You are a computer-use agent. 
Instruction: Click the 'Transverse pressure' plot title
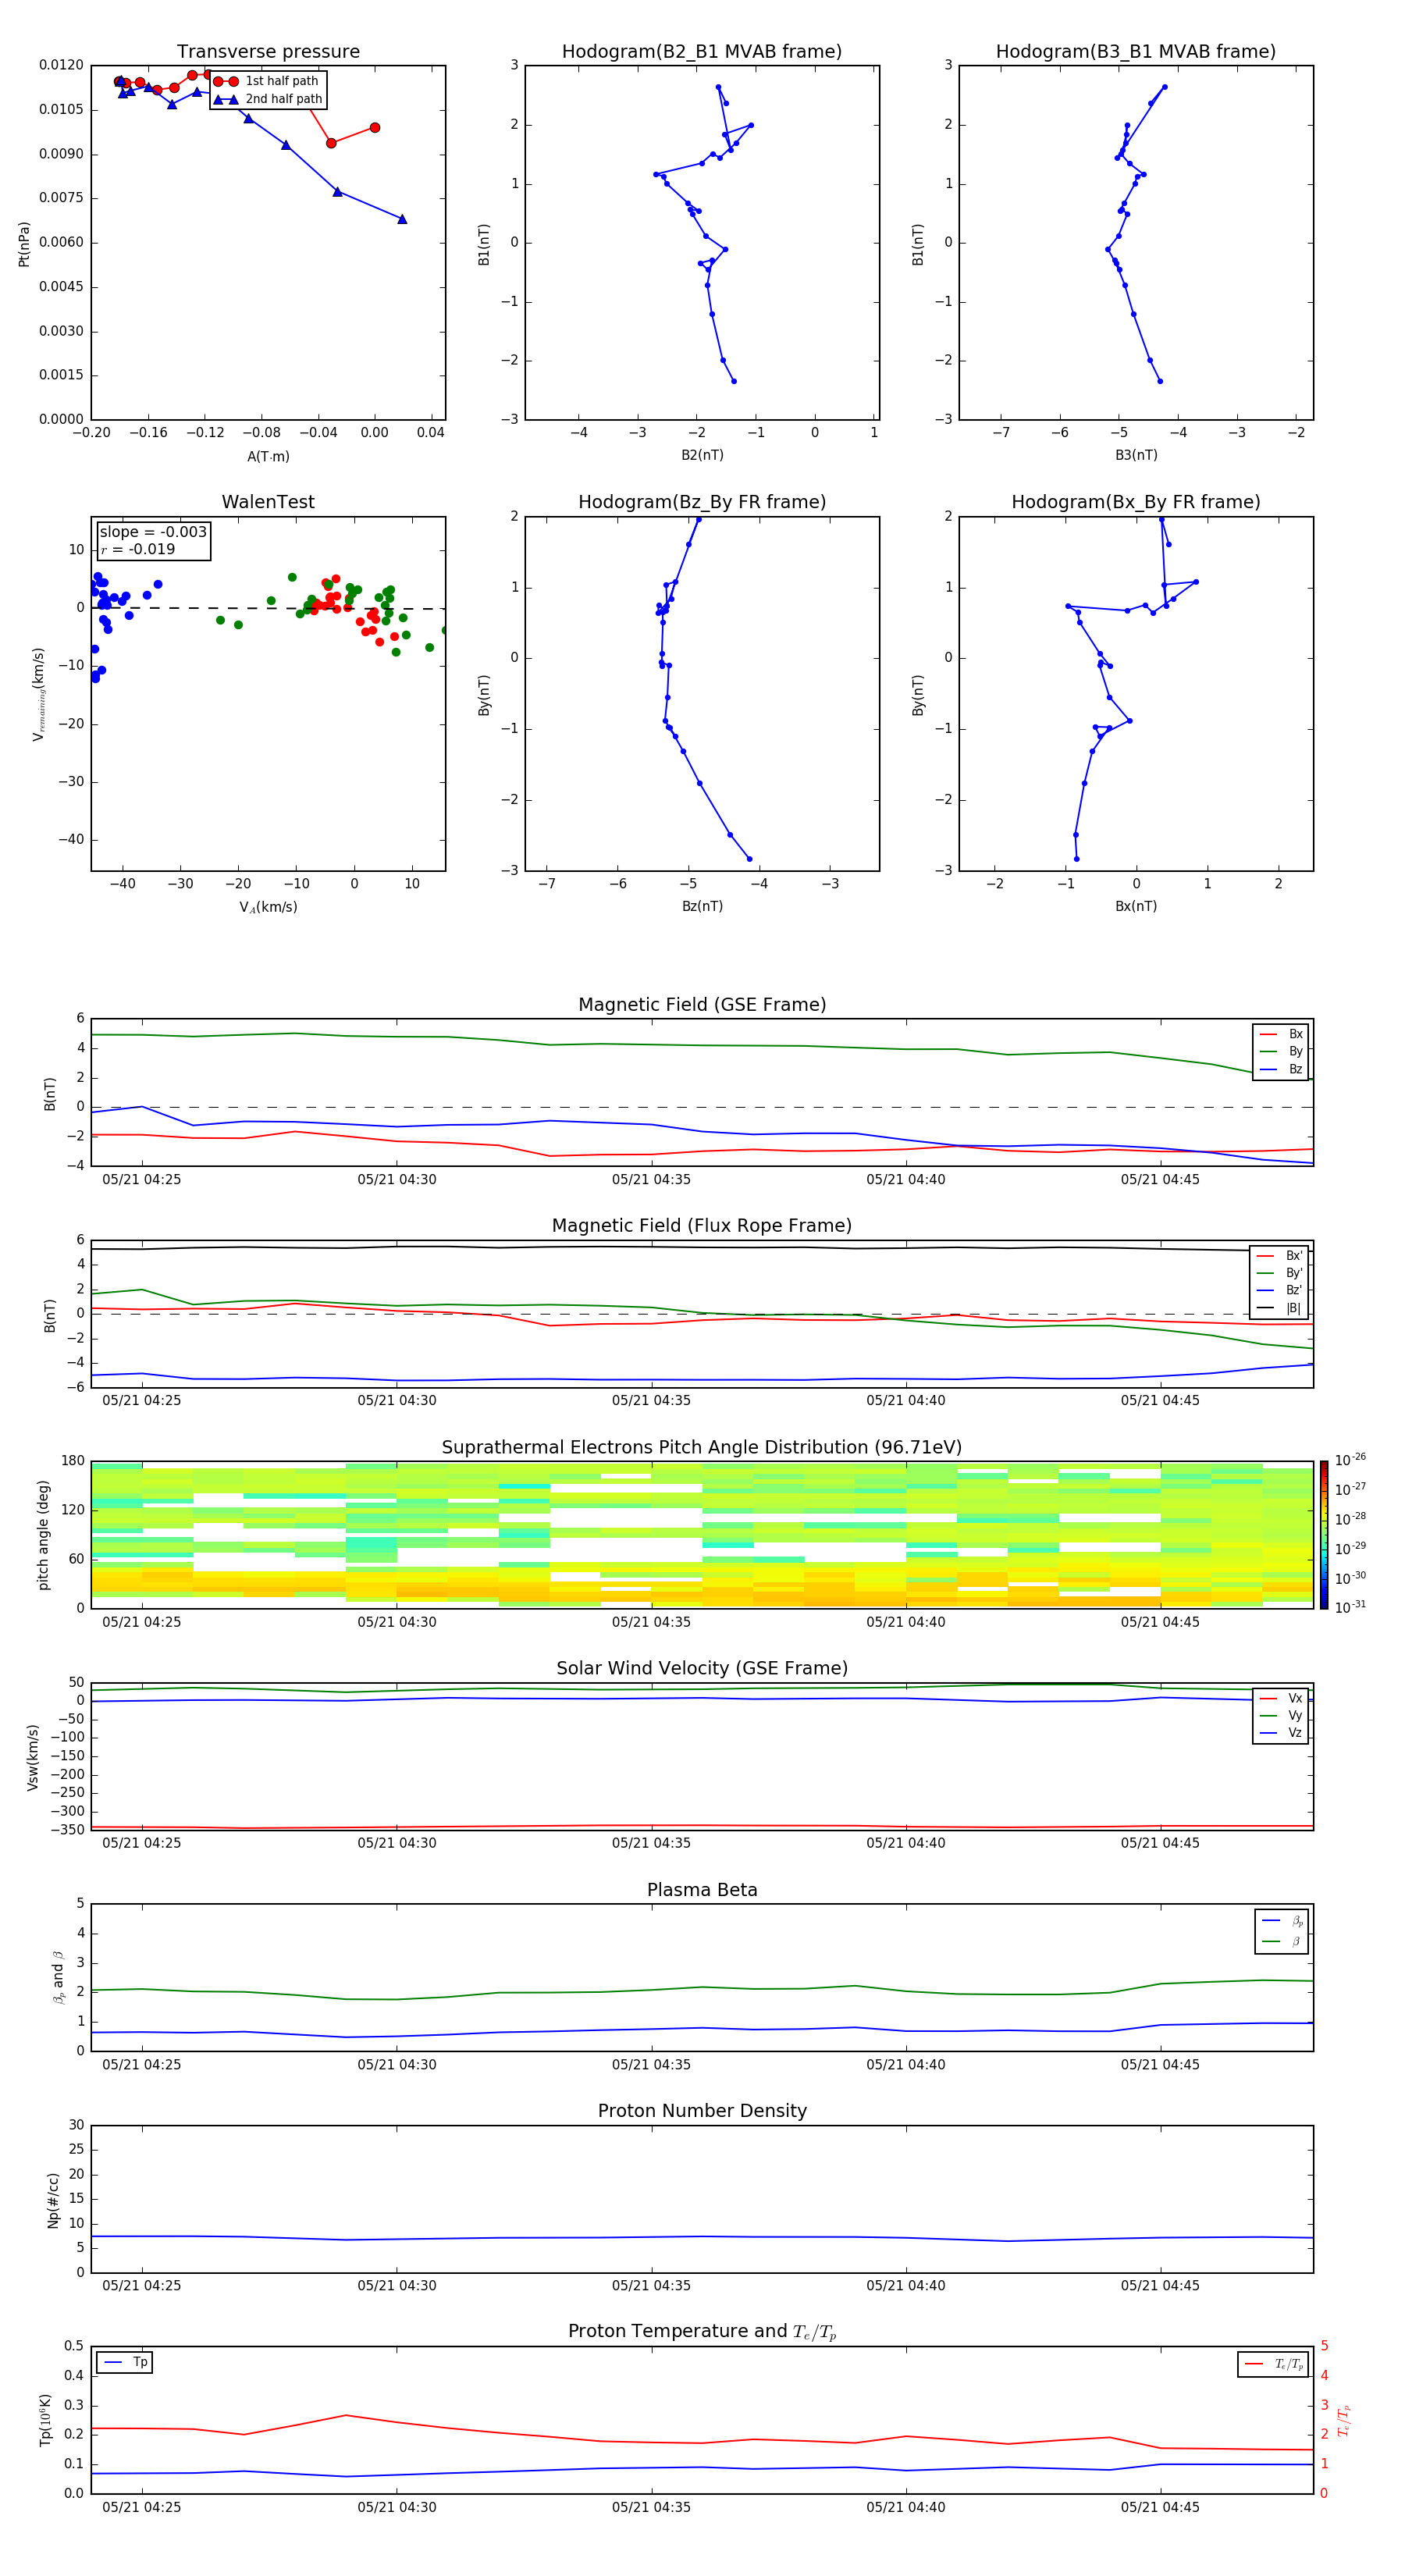tap(268, 51)
